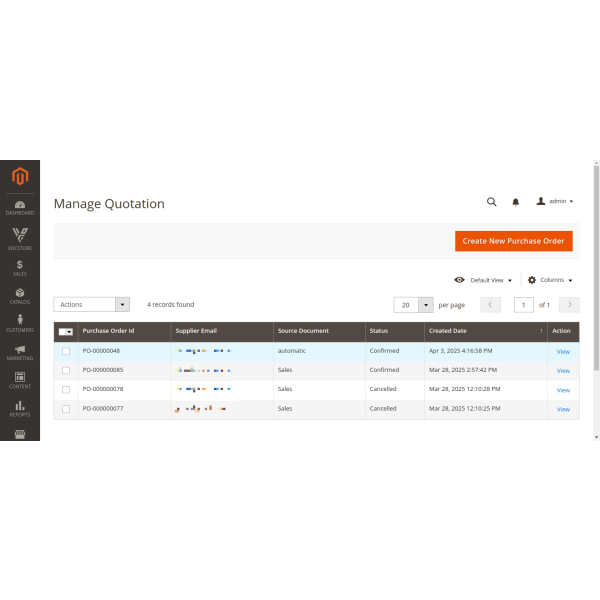Screen dimensions: 600x600
Task: Open the admin account menu
Action: click(555, 201)
